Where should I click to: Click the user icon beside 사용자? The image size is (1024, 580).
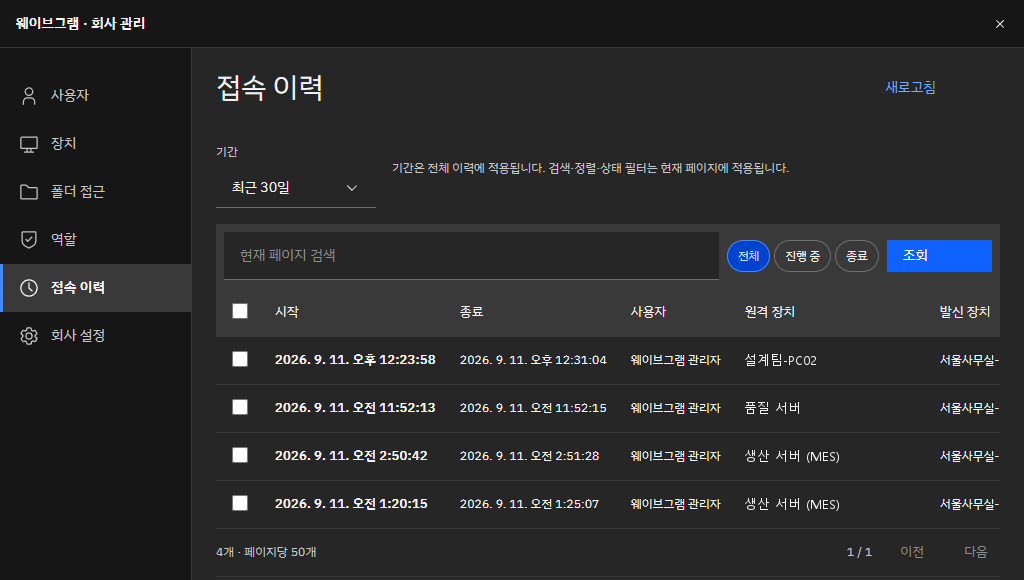click(29, 95)
